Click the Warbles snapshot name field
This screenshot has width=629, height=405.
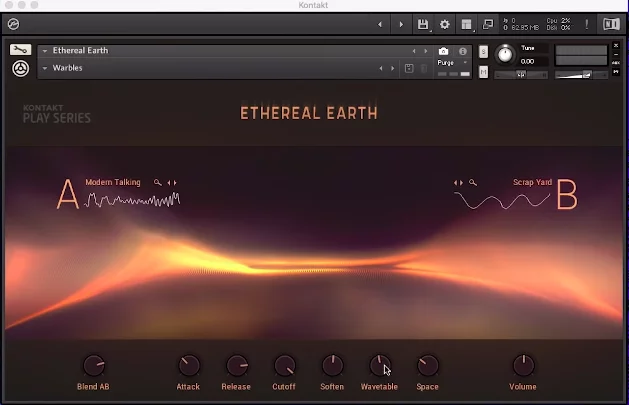click(x=67, y=68)
